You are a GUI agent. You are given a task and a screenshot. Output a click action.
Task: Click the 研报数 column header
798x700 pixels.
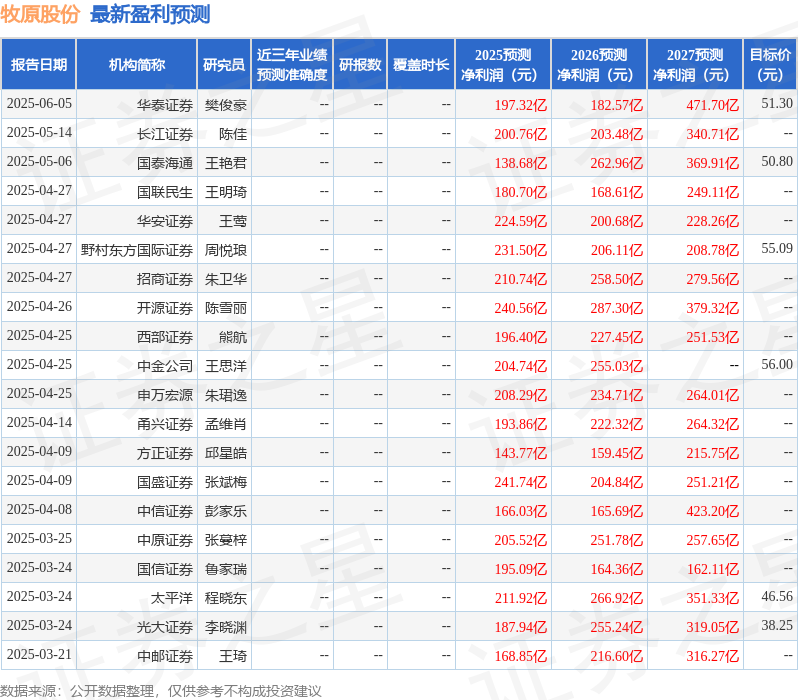coord(360,64)
